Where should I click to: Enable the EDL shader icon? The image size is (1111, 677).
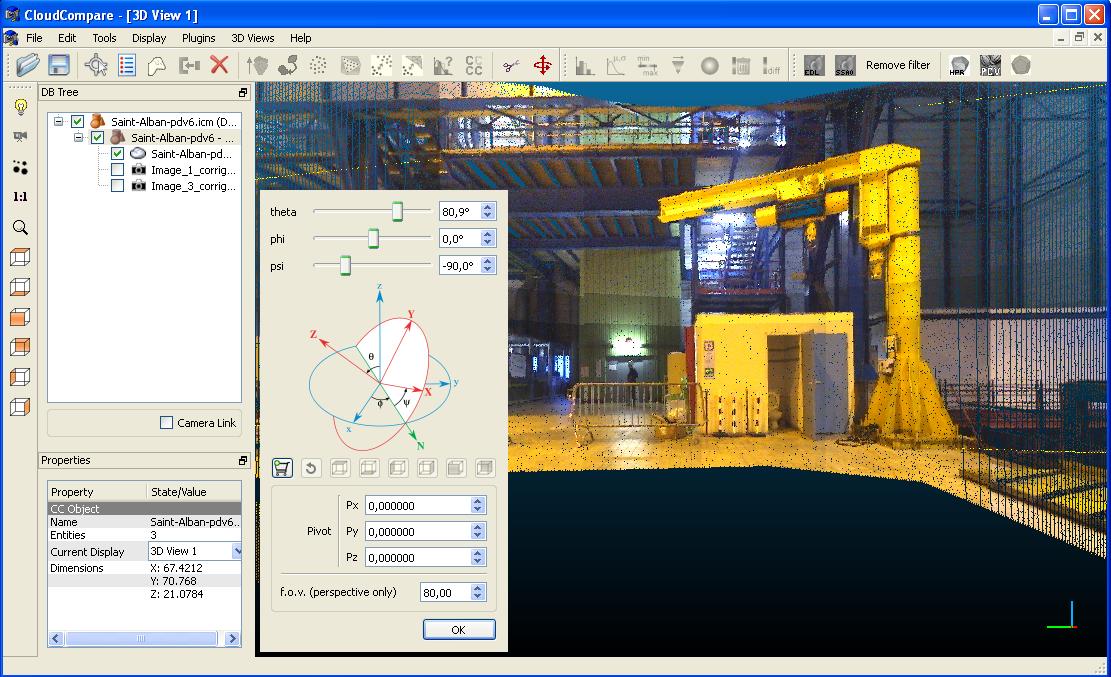click(813, 66)
